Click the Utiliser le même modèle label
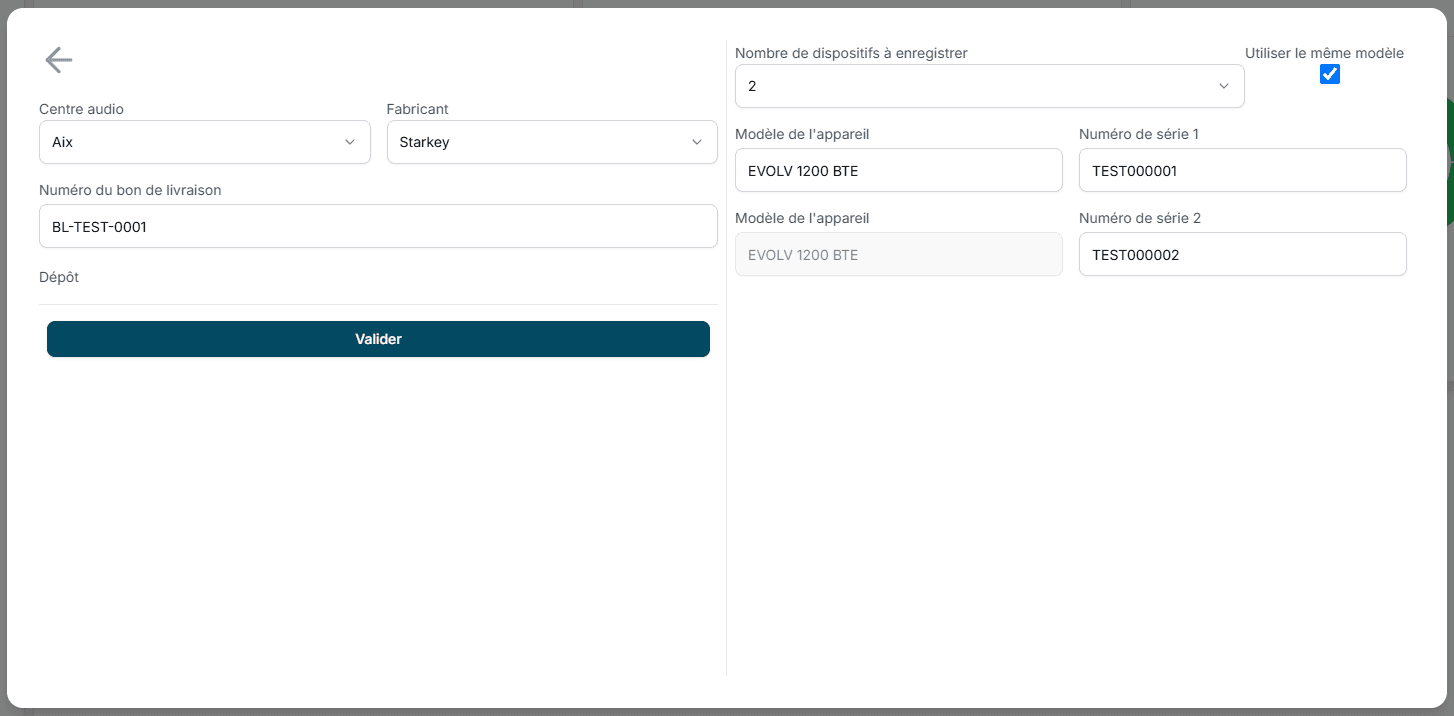 [x=1325, y=53]
